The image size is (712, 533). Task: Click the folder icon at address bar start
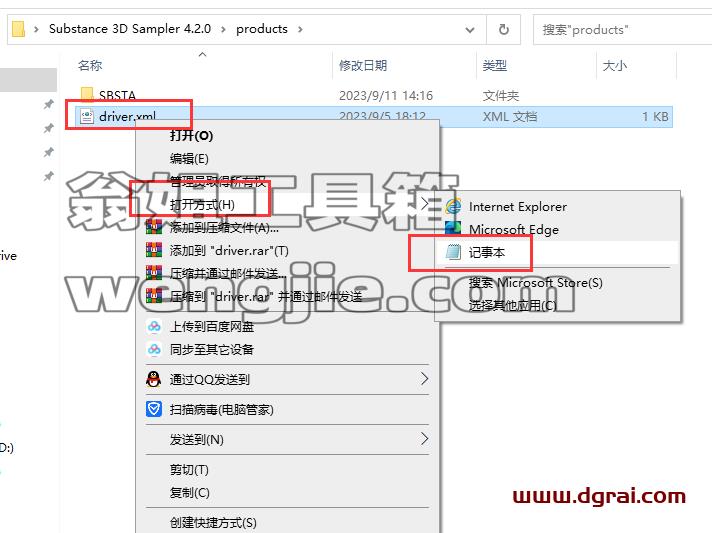pos(18,29)
